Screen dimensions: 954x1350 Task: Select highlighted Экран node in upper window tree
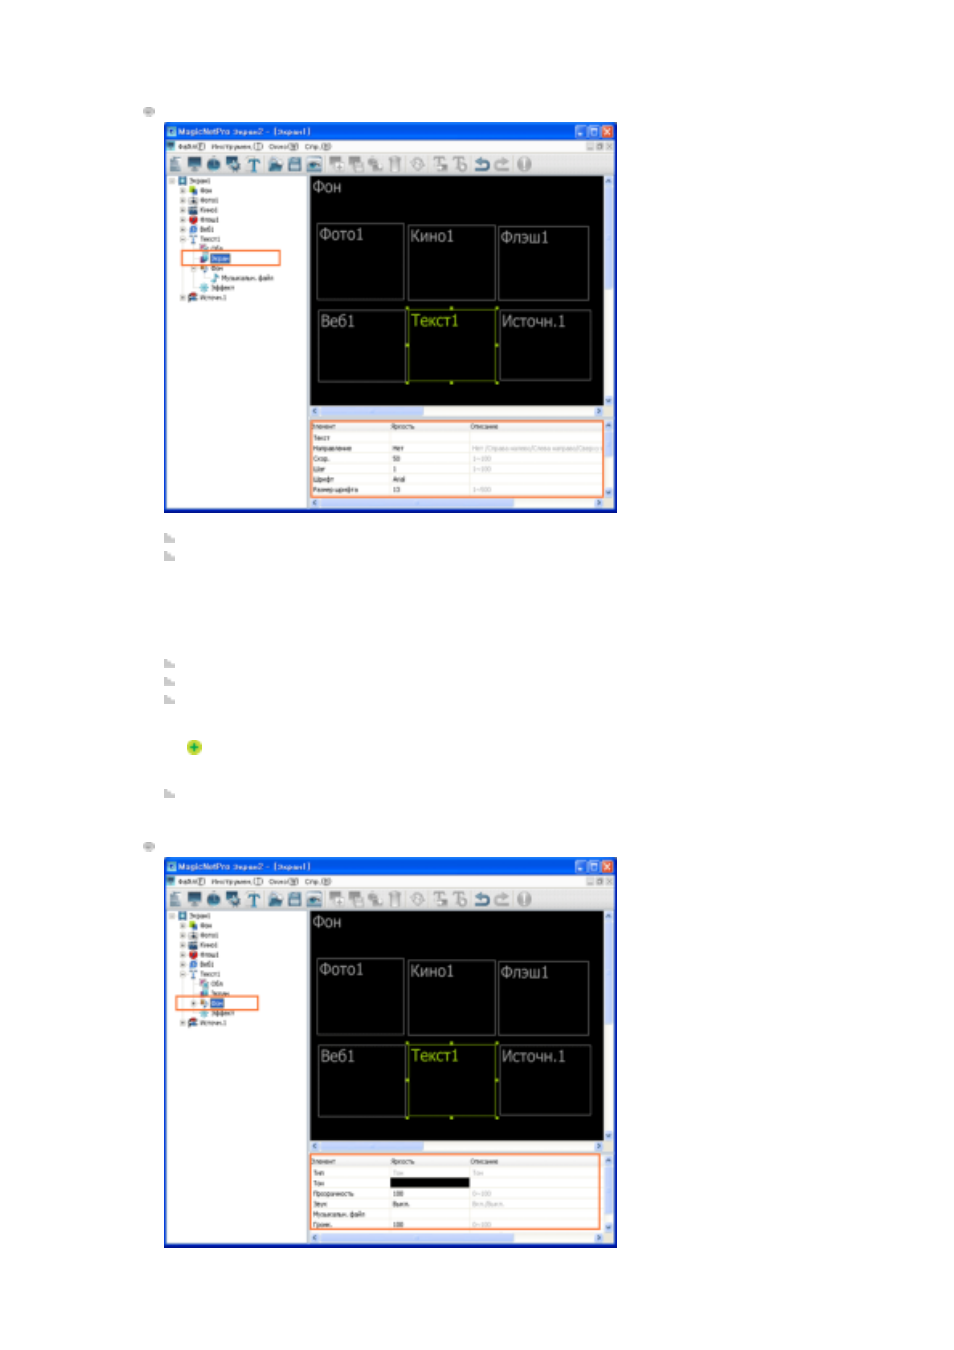pos(221,258)
